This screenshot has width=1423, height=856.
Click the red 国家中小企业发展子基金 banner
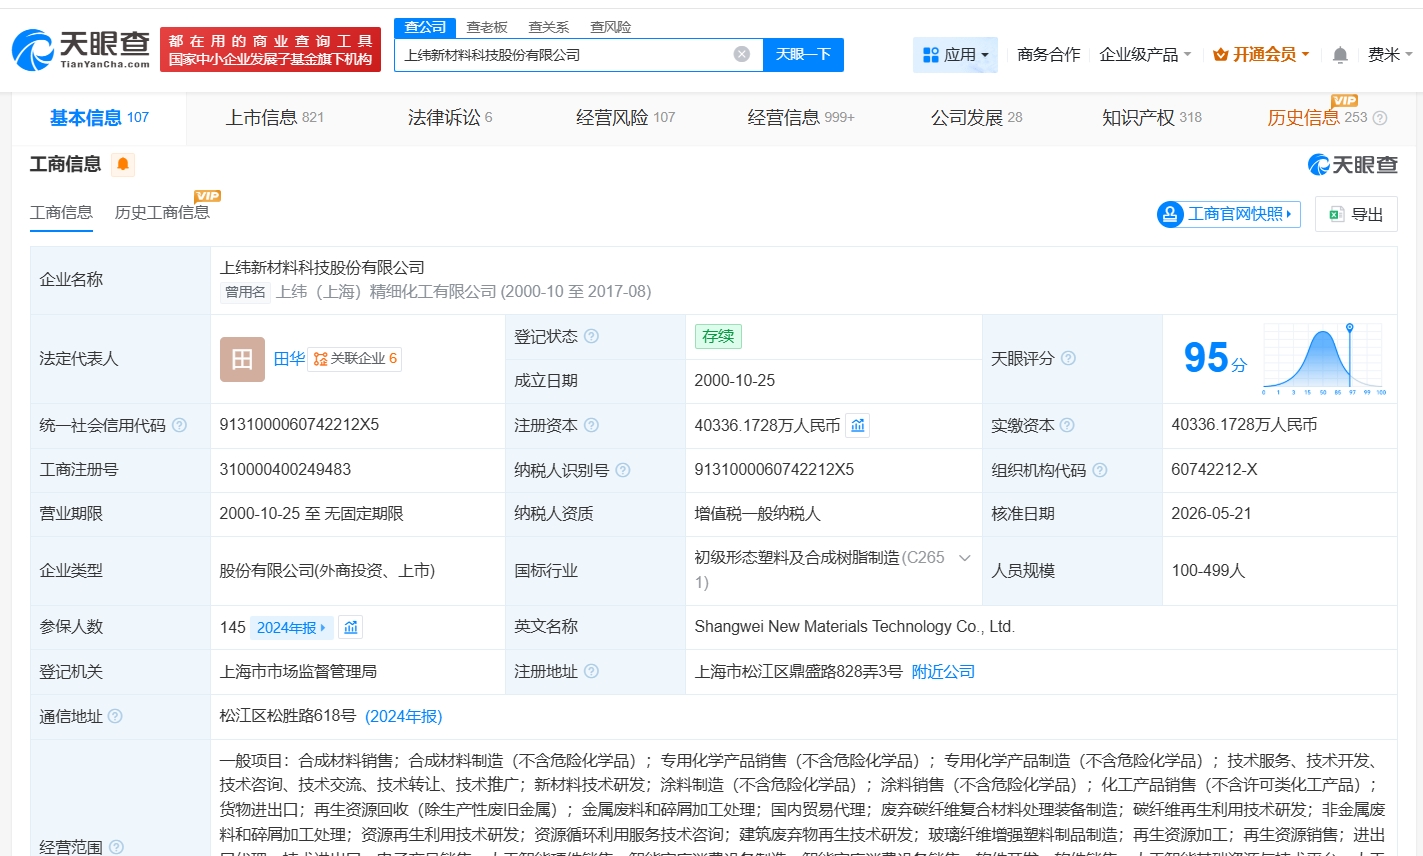pos(270,50)
